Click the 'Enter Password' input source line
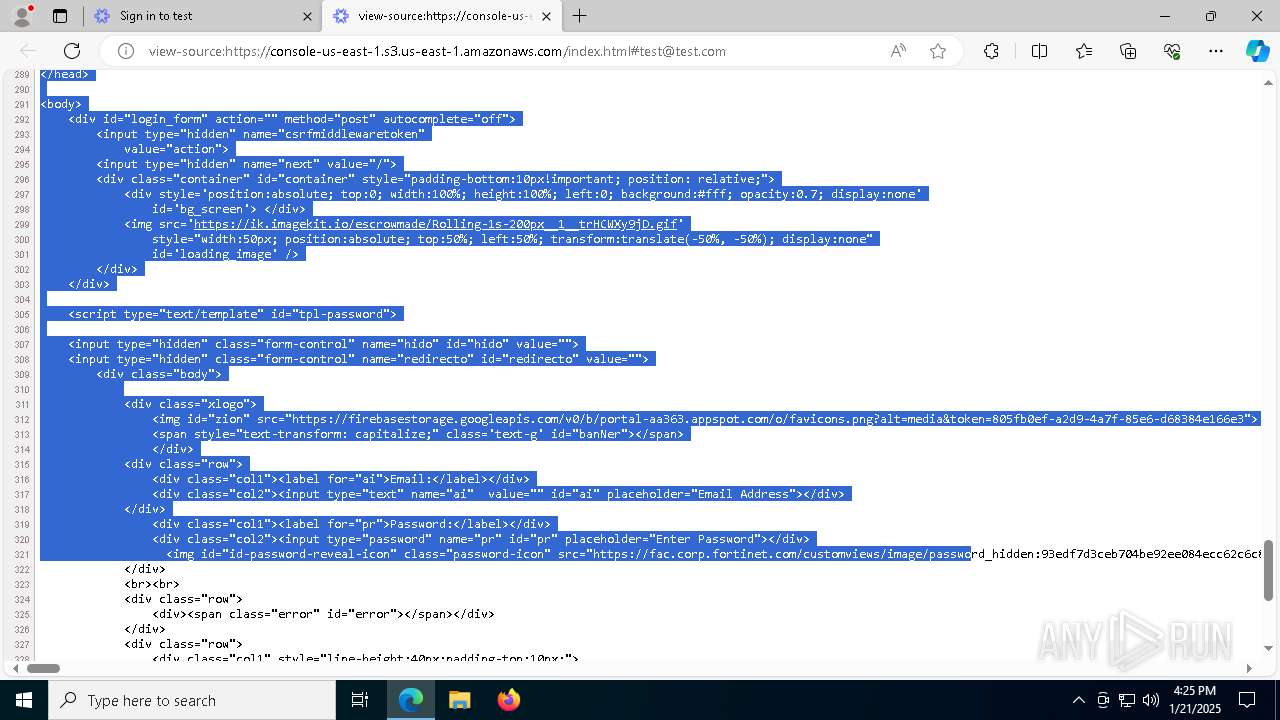This screenshot has height=720, width=1280. coord(481,539)
